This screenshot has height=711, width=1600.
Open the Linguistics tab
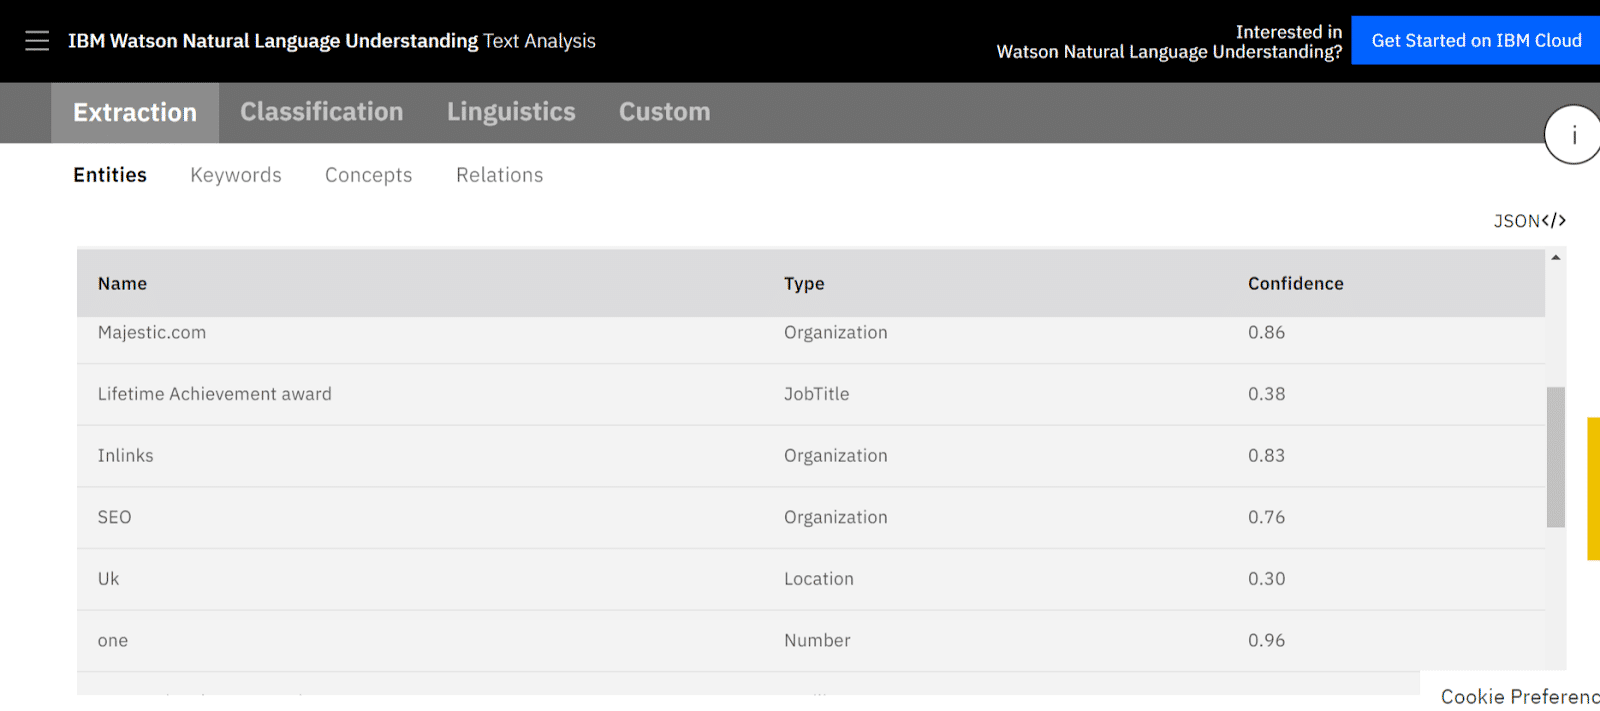tap(511, 112)
